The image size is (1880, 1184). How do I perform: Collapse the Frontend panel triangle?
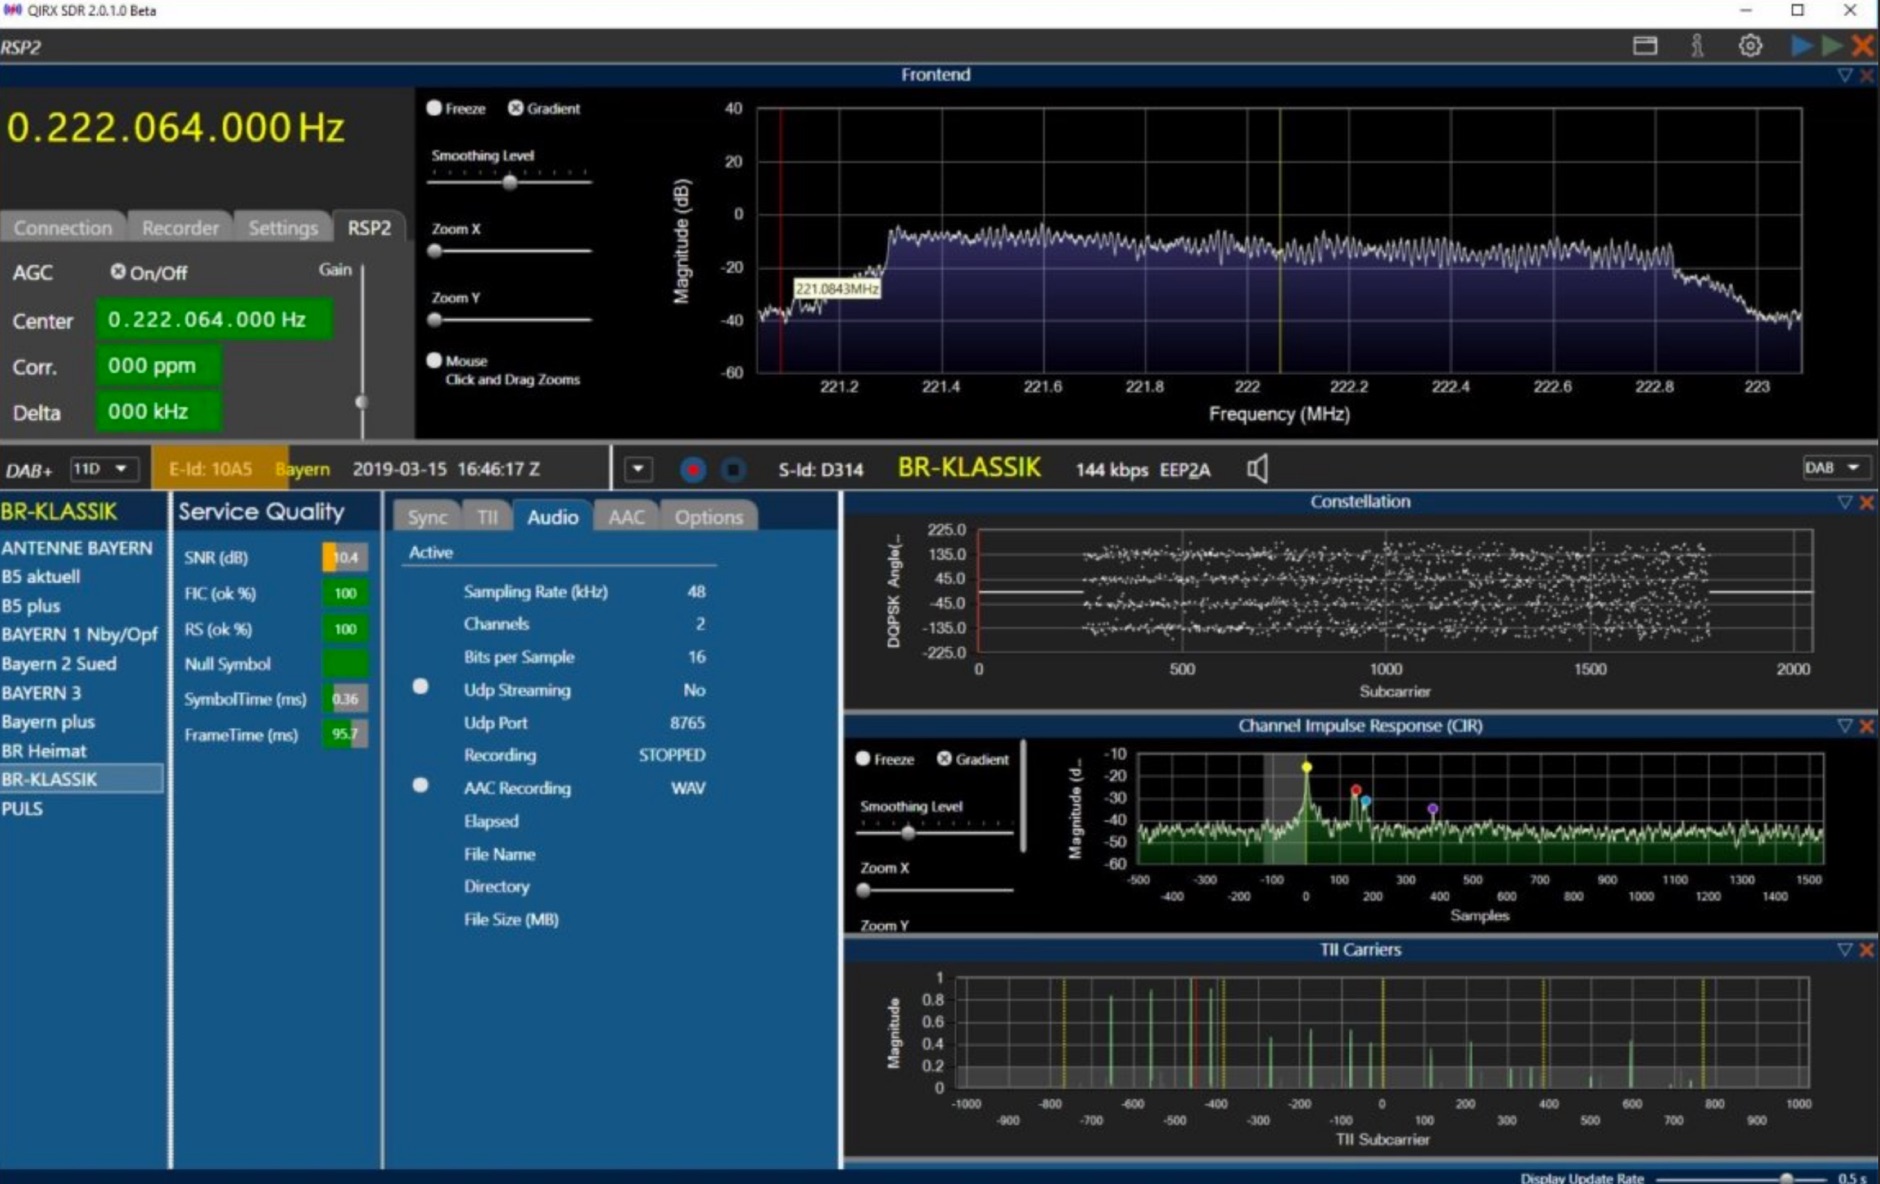point(1845,75)
